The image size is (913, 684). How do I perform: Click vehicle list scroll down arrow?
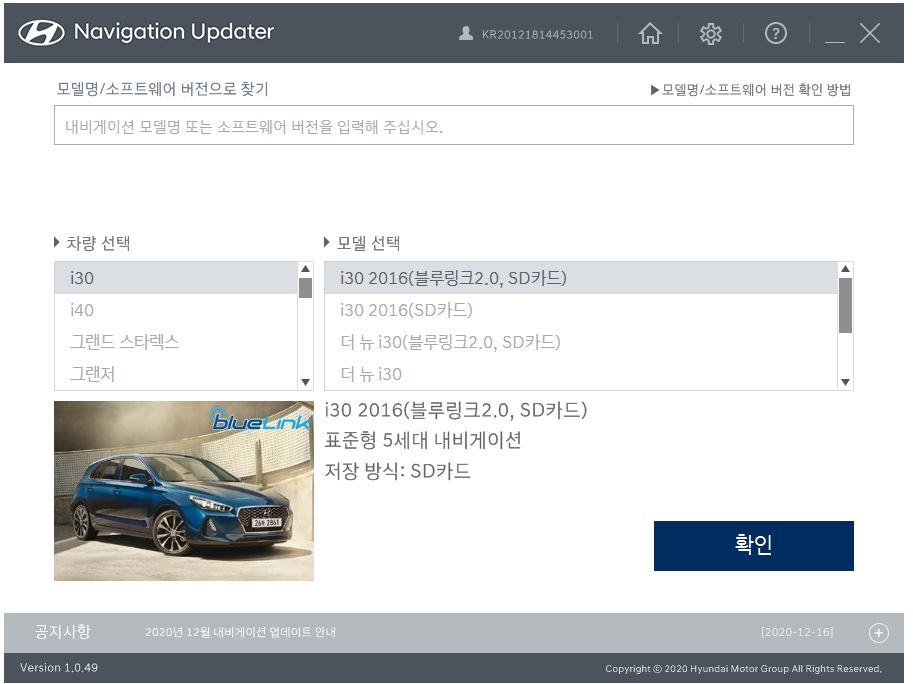click(x=305, y=382)
